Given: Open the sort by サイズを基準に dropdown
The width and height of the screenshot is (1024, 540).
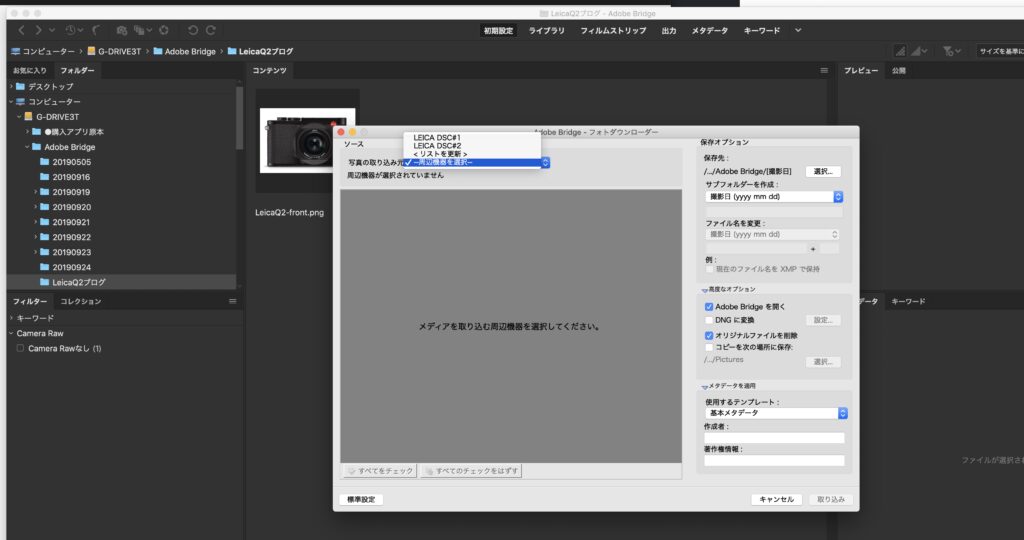Looking at the screenshot, I should coord(1000,51).
